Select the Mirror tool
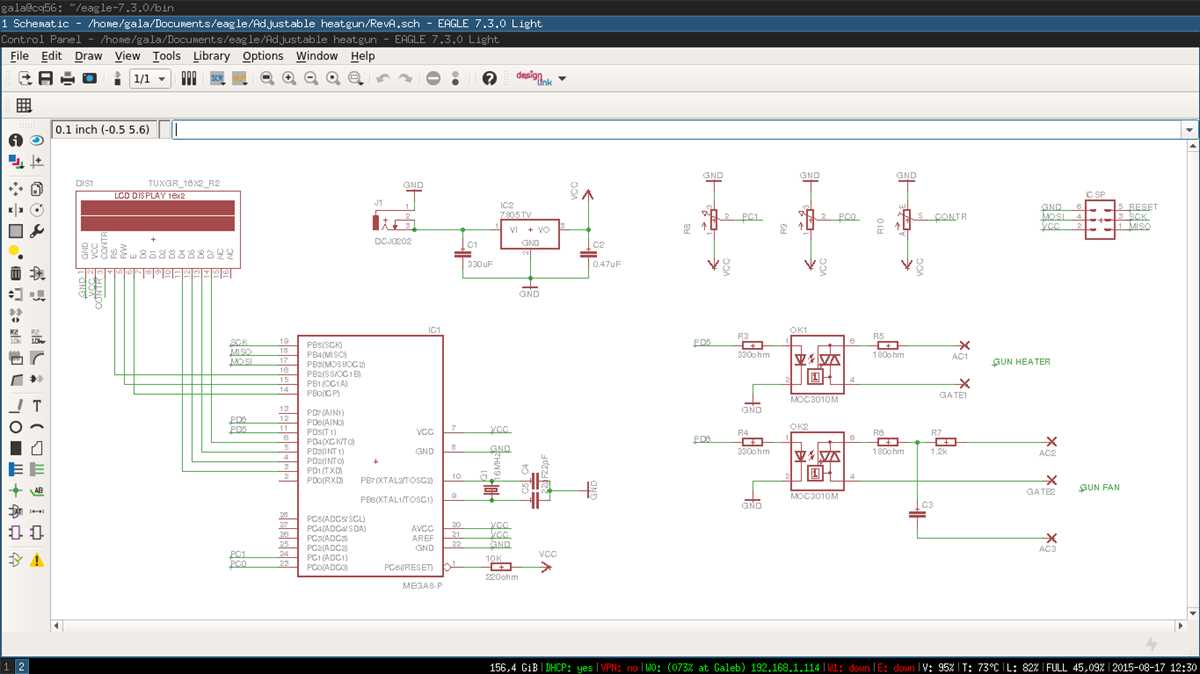Viewport: 1200px width, 674px height. [16, 210]
